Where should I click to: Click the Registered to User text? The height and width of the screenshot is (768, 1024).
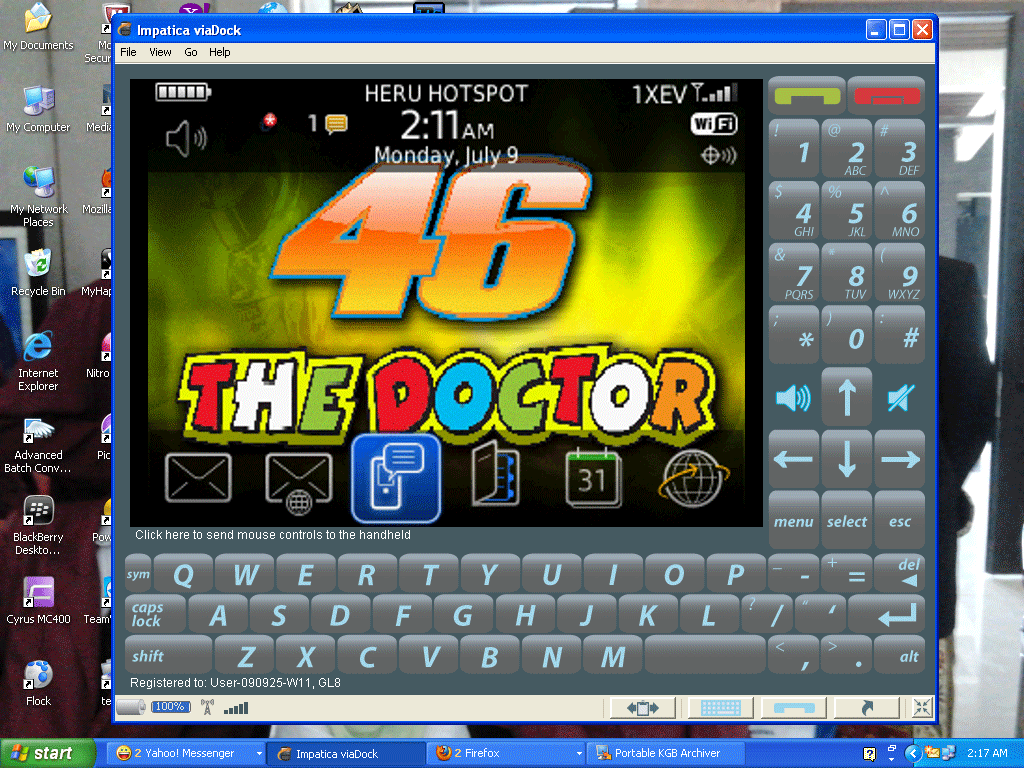tap(235, 683)
